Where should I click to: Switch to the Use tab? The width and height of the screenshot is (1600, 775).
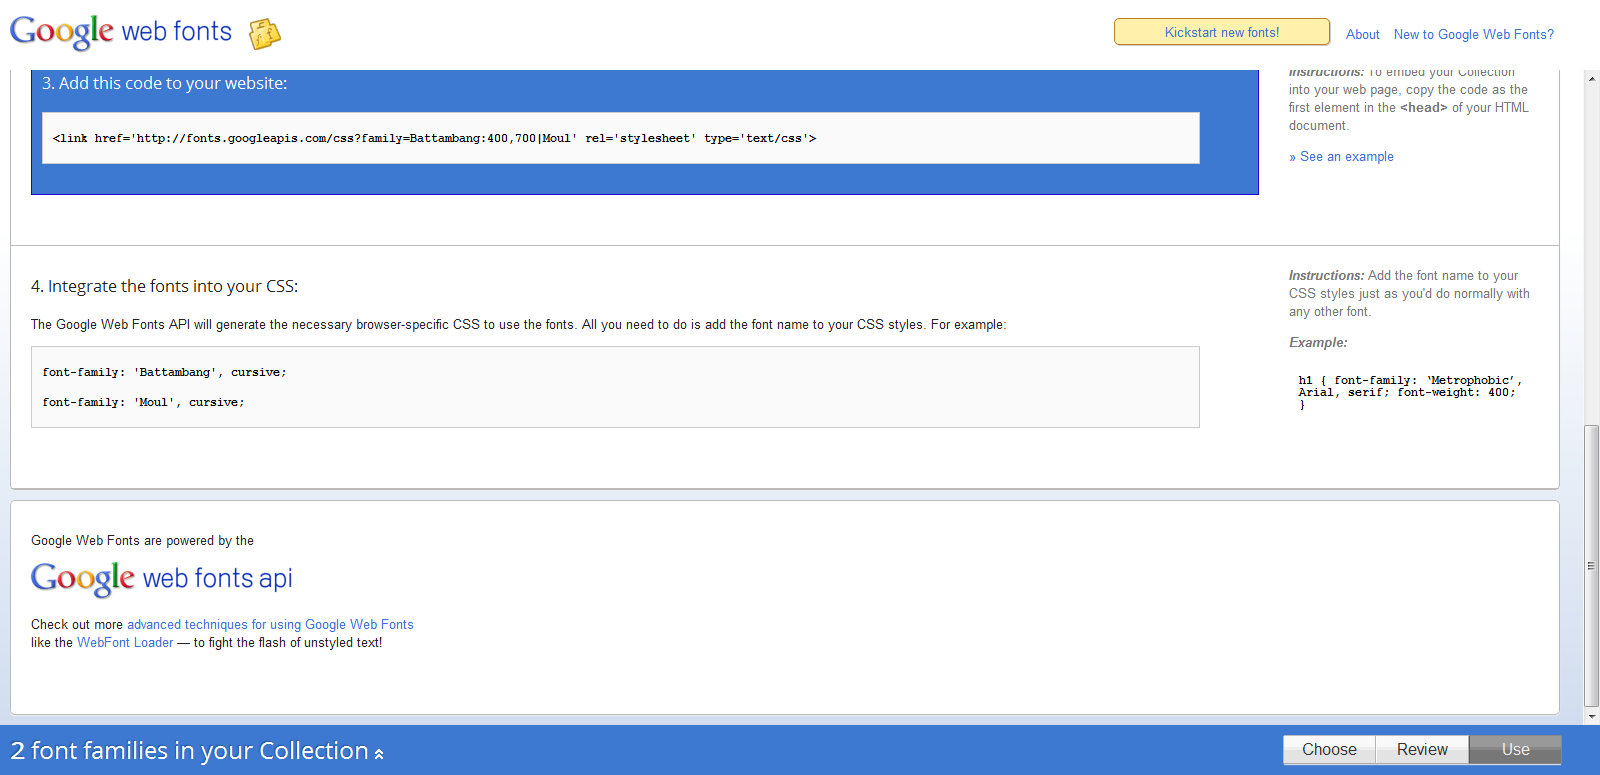(x=1515, y=750)
